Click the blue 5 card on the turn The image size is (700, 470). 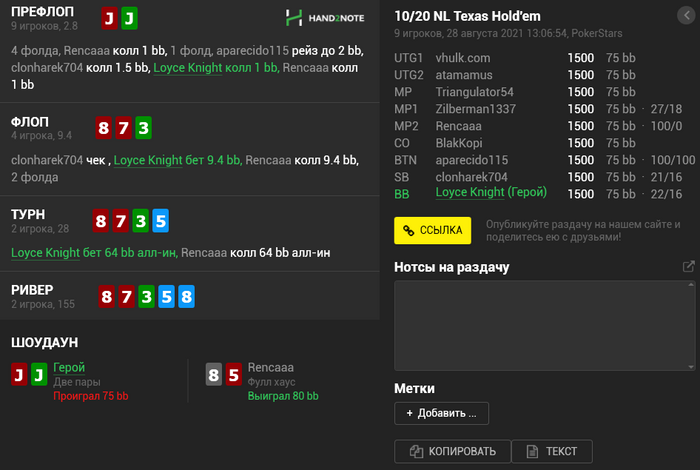(161, 221)
